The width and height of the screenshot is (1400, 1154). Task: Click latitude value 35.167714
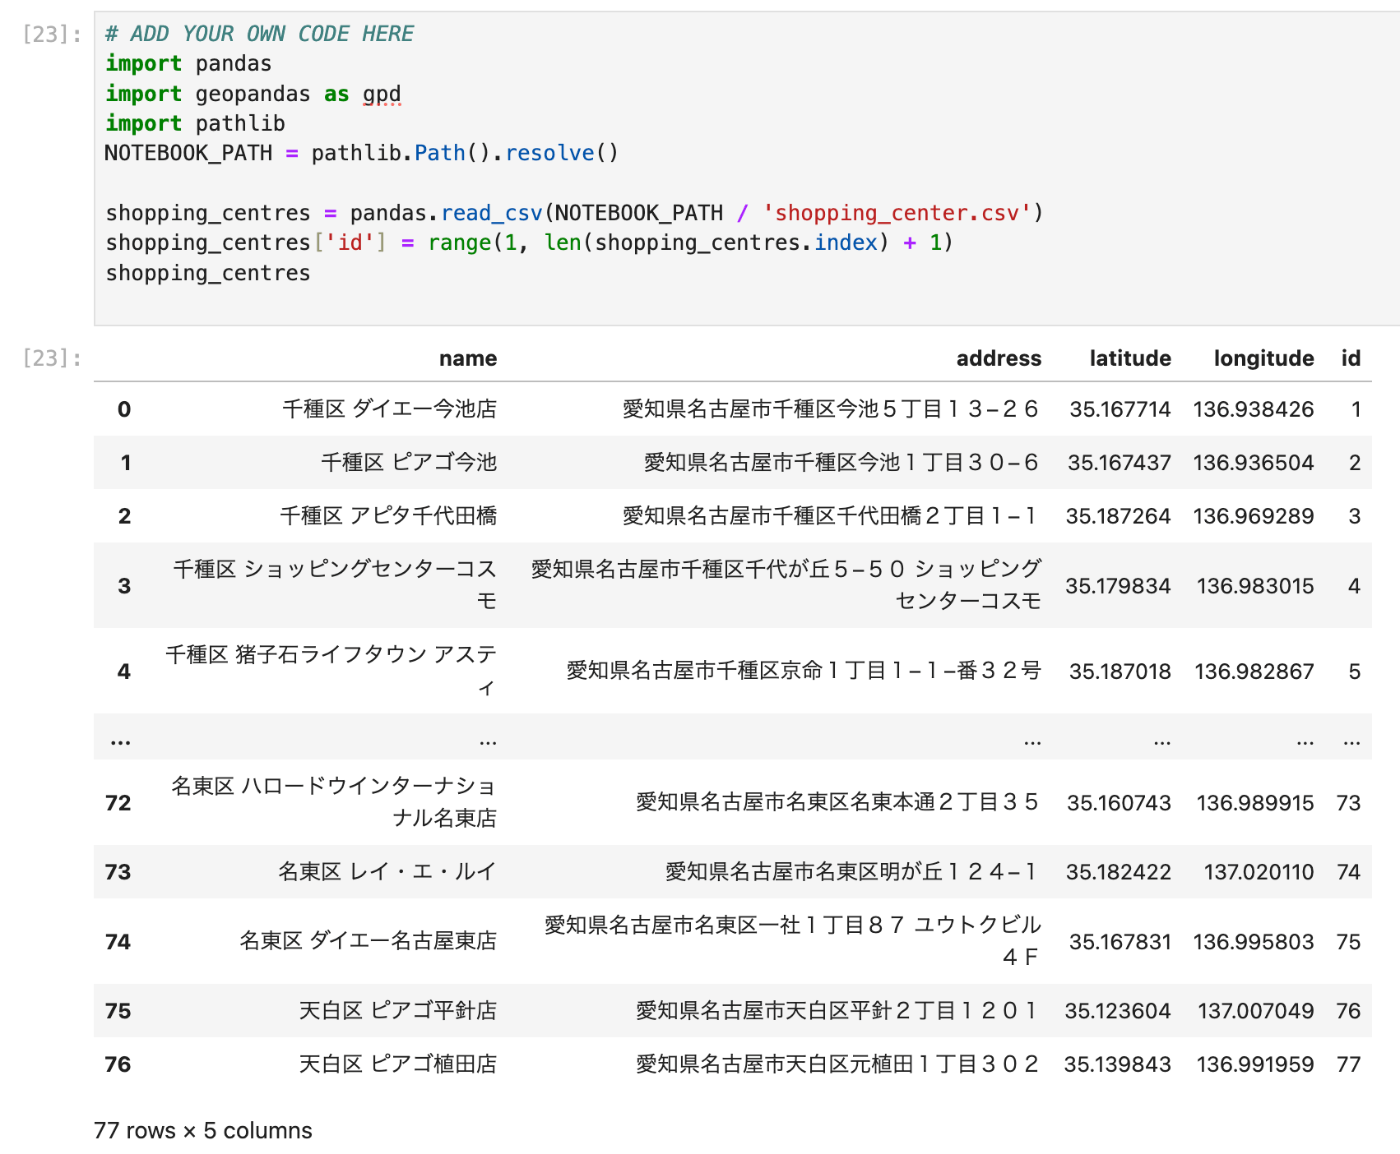1120,409
